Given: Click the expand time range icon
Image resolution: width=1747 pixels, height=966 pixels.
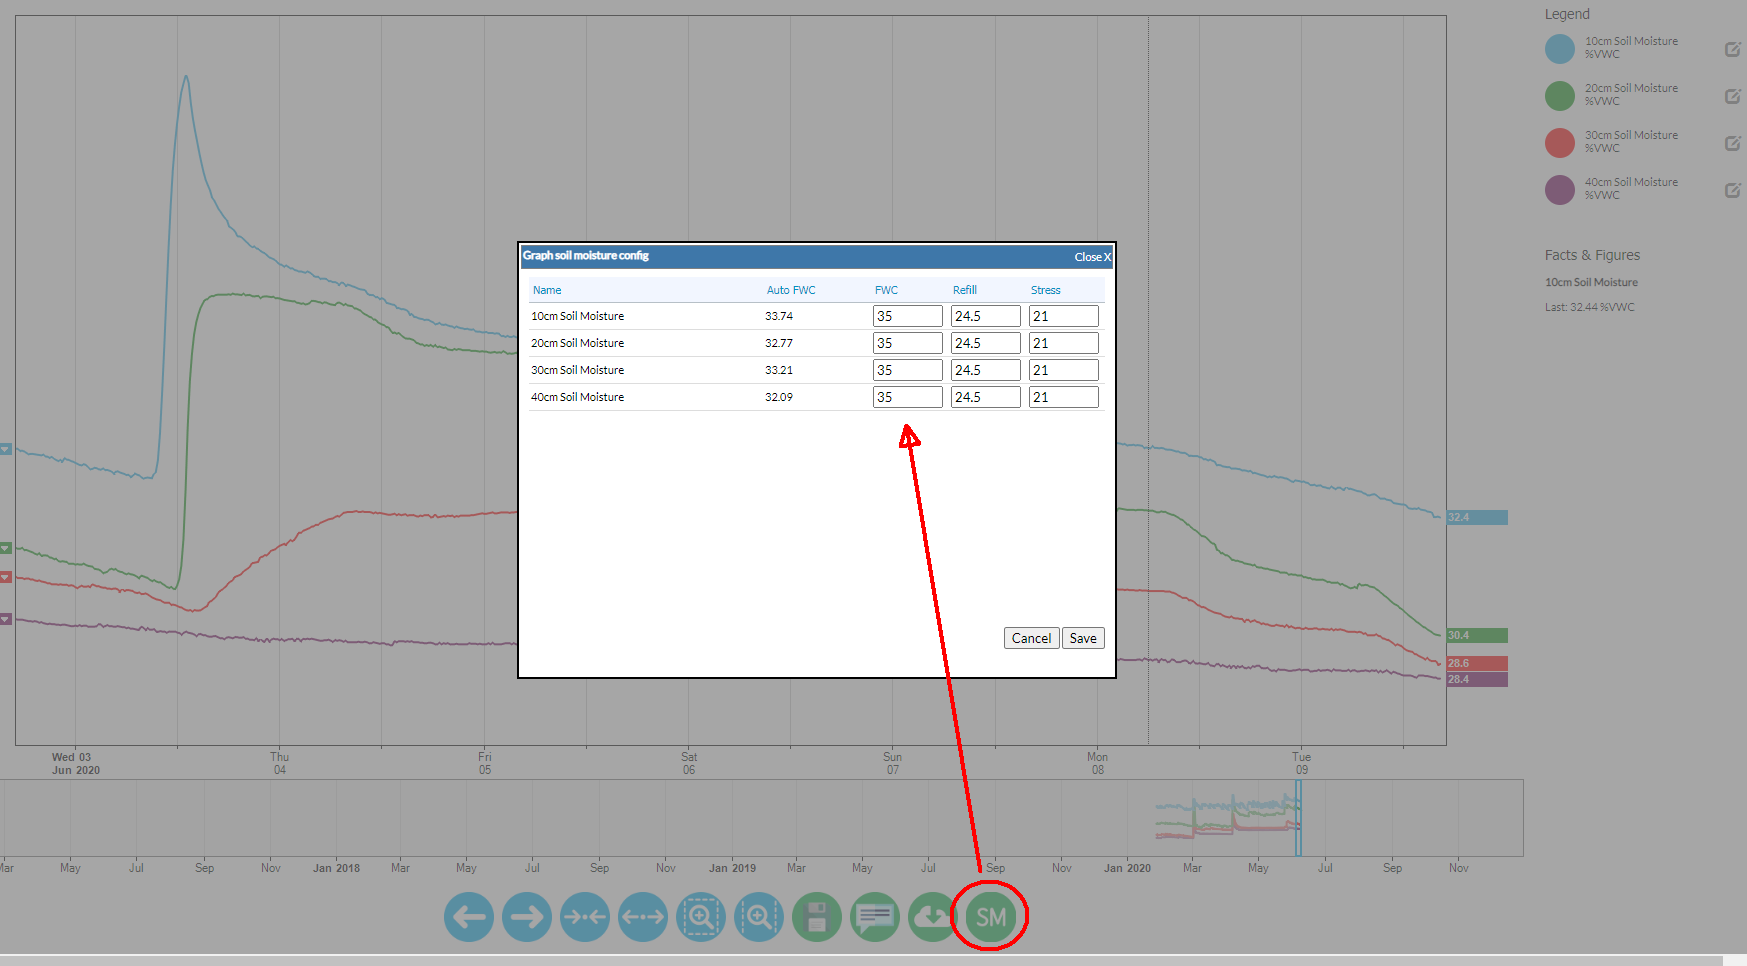Looking at the screenshot, I should (643, 917).
